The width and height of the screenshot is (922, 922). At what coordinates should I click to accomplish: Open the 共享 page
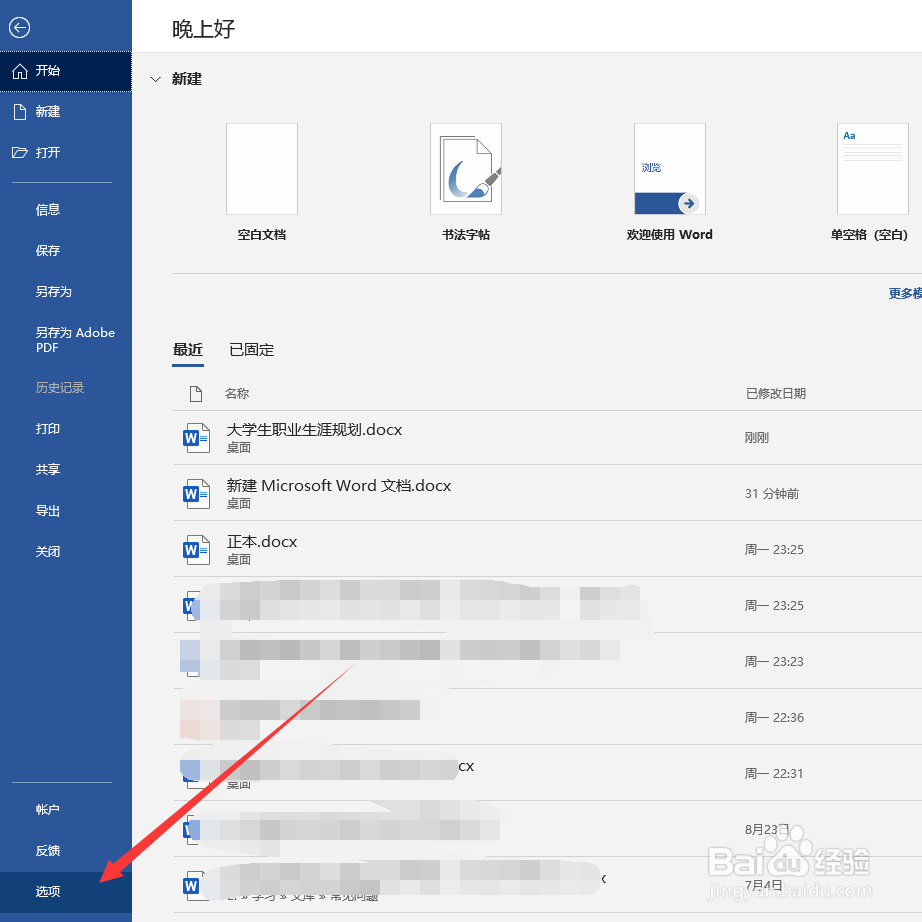(48, 470)
